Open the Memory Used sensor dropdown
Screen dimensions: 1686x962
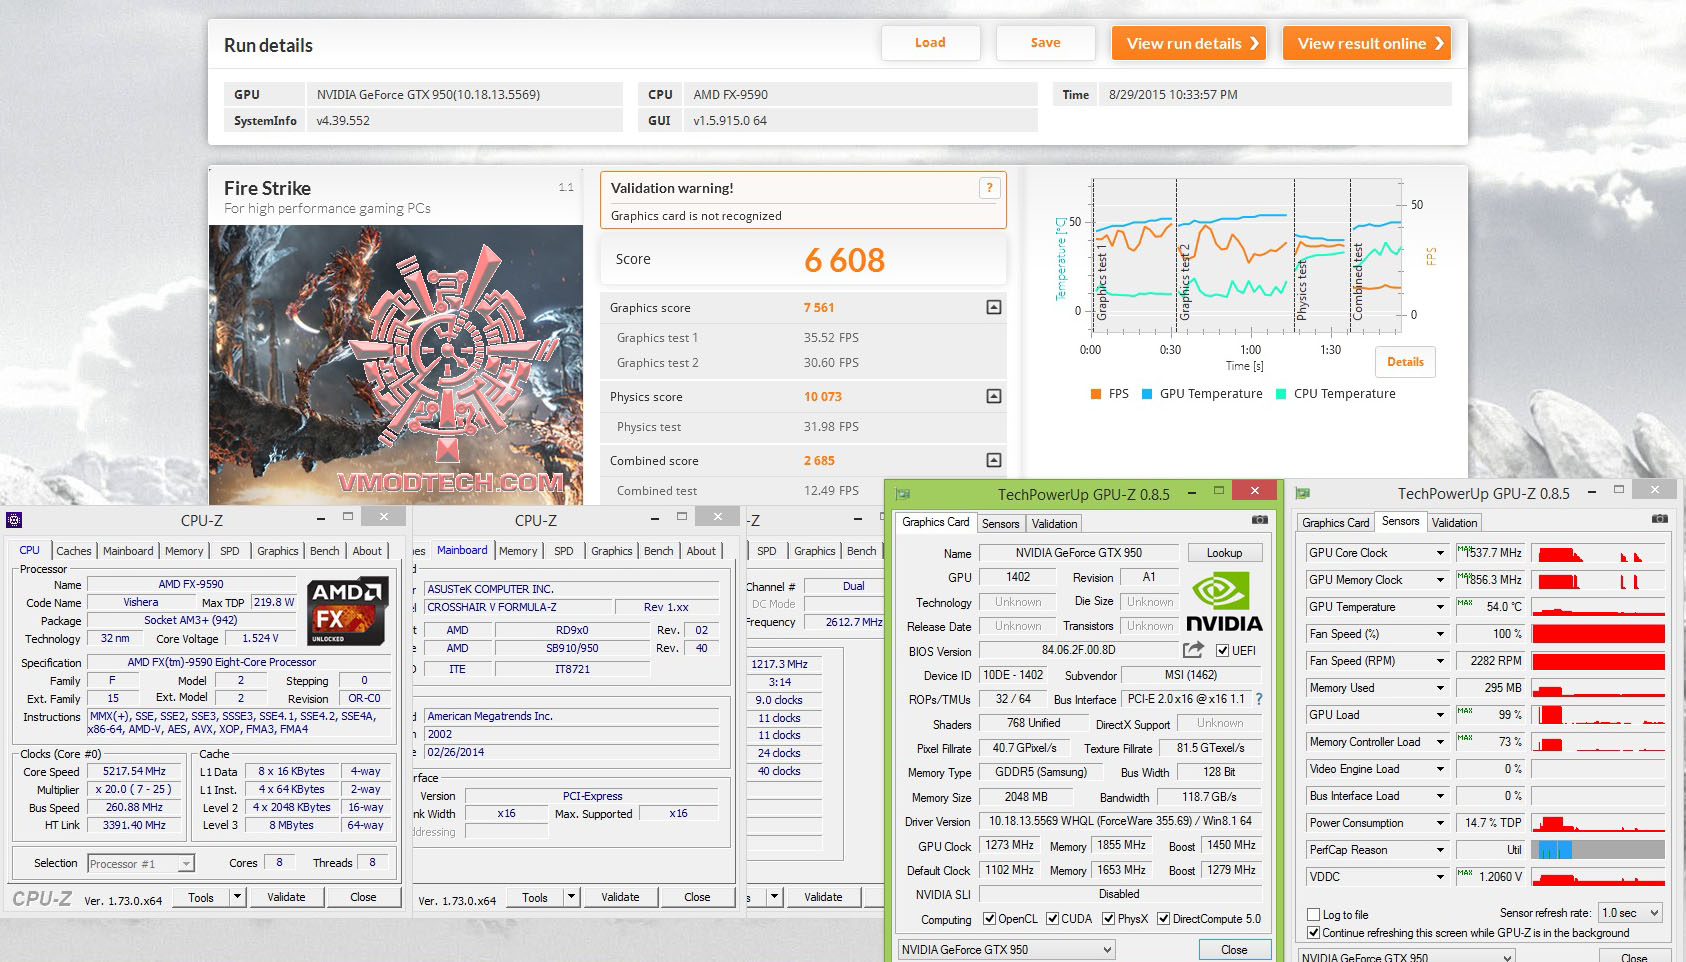click(x=1440, y=688)
